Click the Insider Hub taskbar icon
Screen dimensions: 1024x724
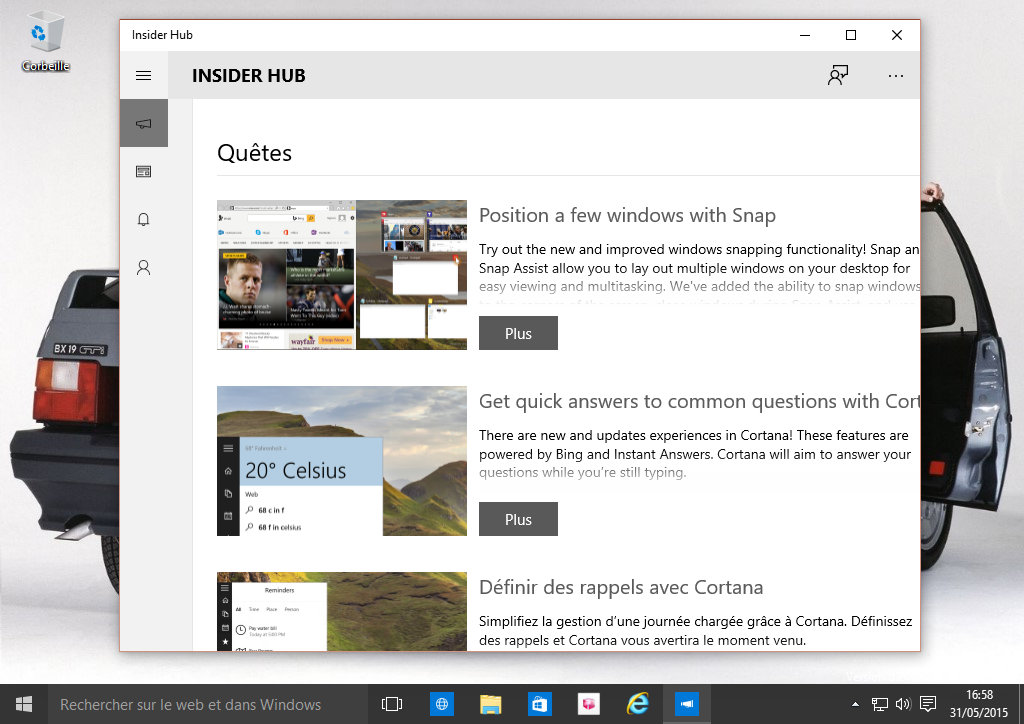pos(686,704)
